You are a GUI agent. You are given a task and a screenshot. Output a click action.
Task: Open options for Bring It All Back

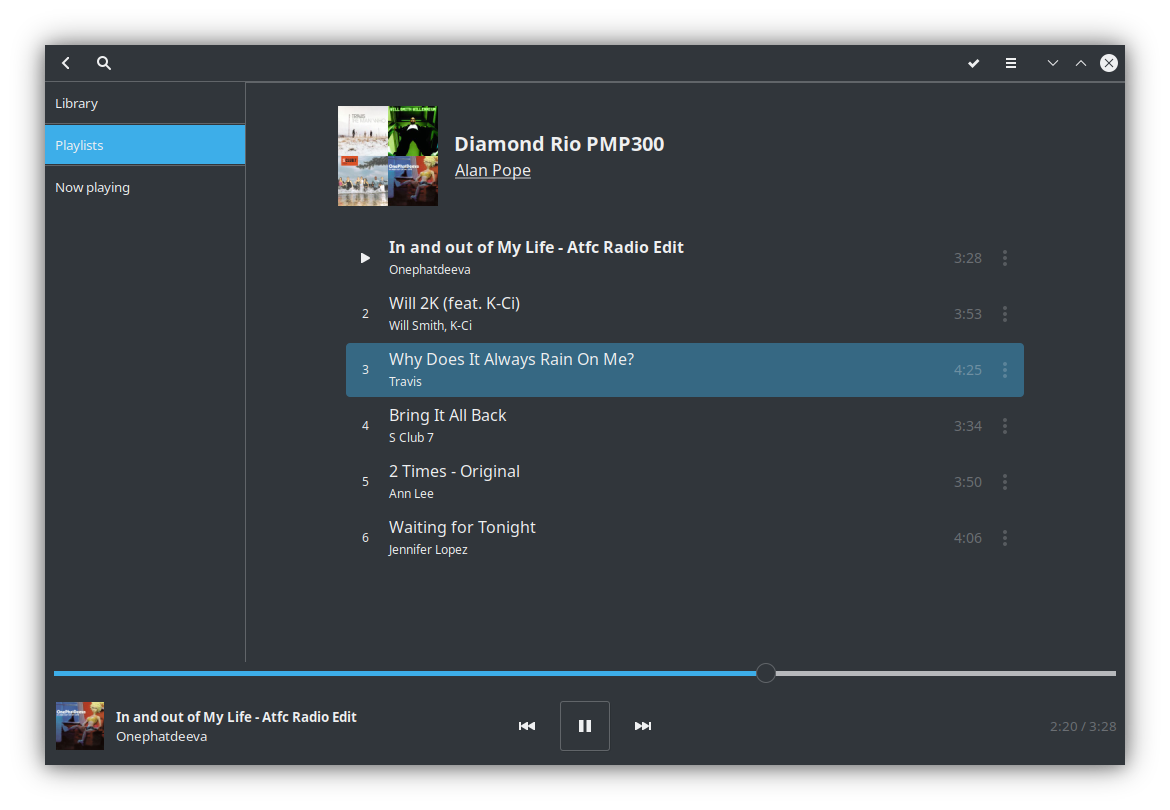tap(1005, 426)
